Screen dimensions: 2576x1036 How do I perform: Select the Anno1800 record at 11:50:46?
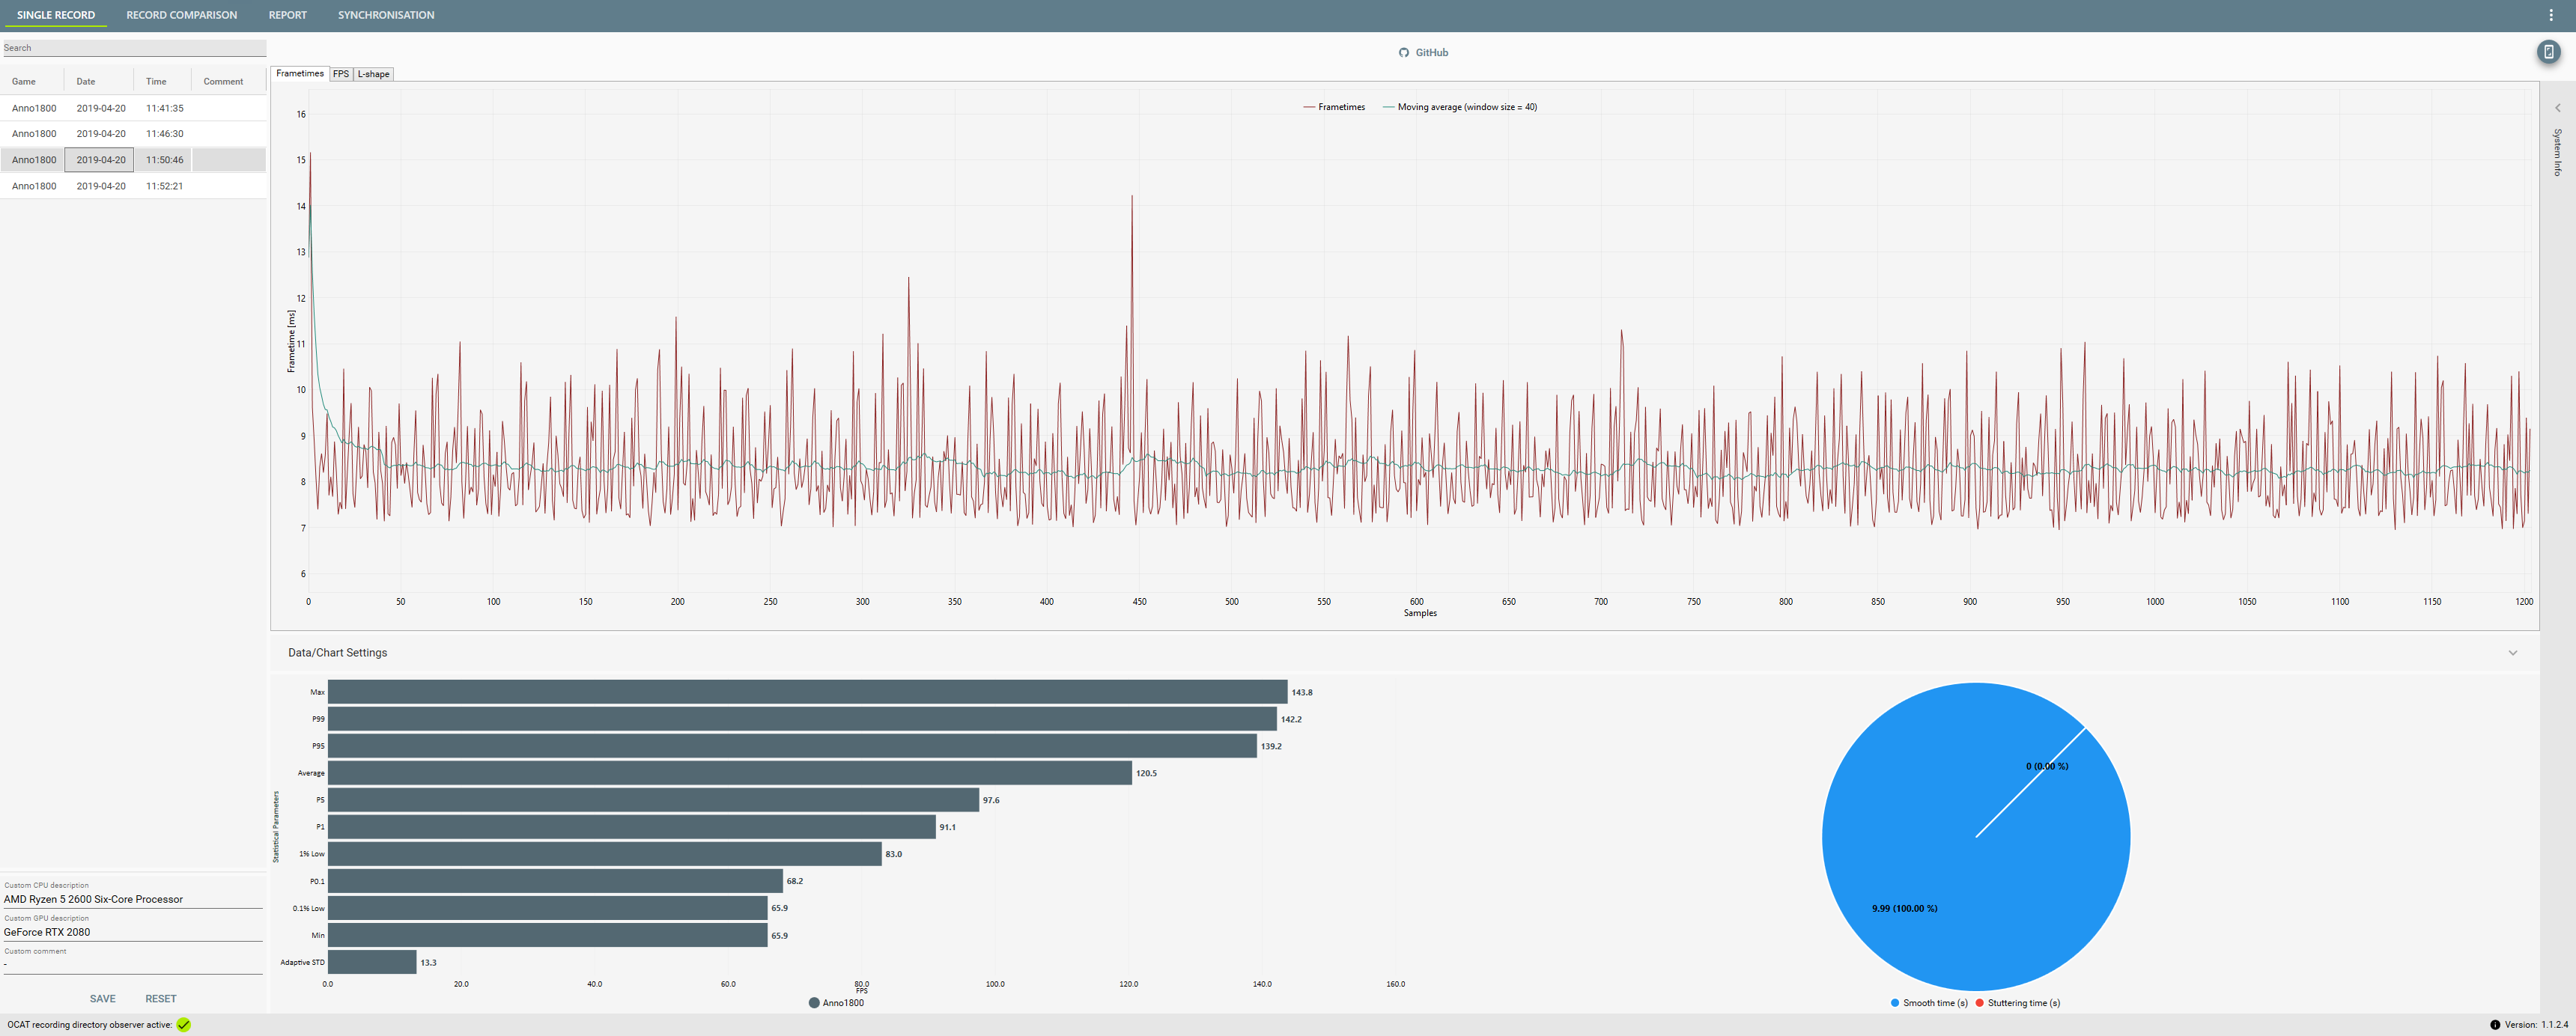coord(133,160)
